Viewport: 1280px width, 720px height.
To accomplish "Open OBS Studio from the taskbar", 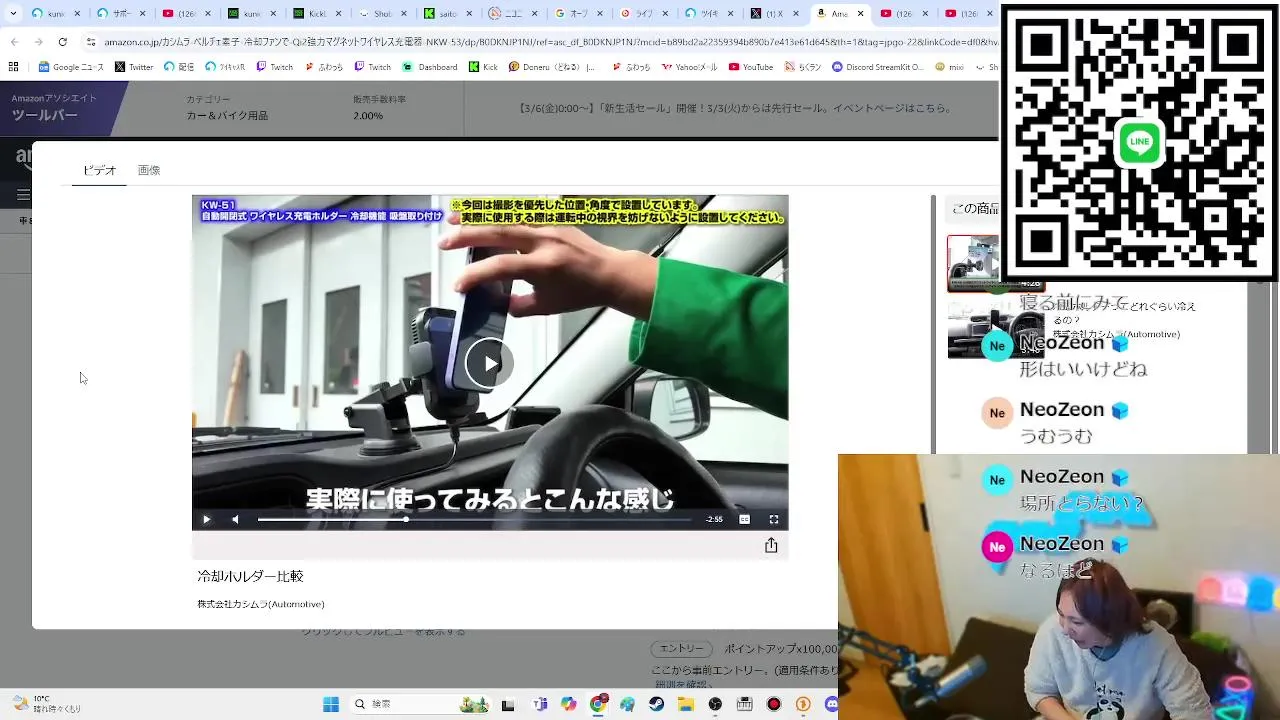I will (x=715, y=704).
